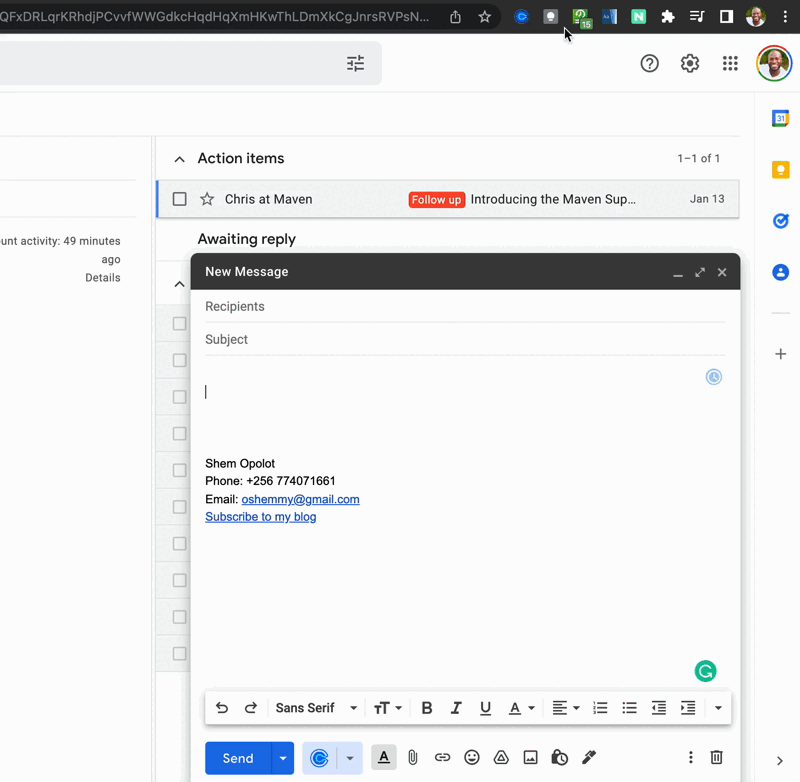Open the emoji picker

(x=472, y=758)
